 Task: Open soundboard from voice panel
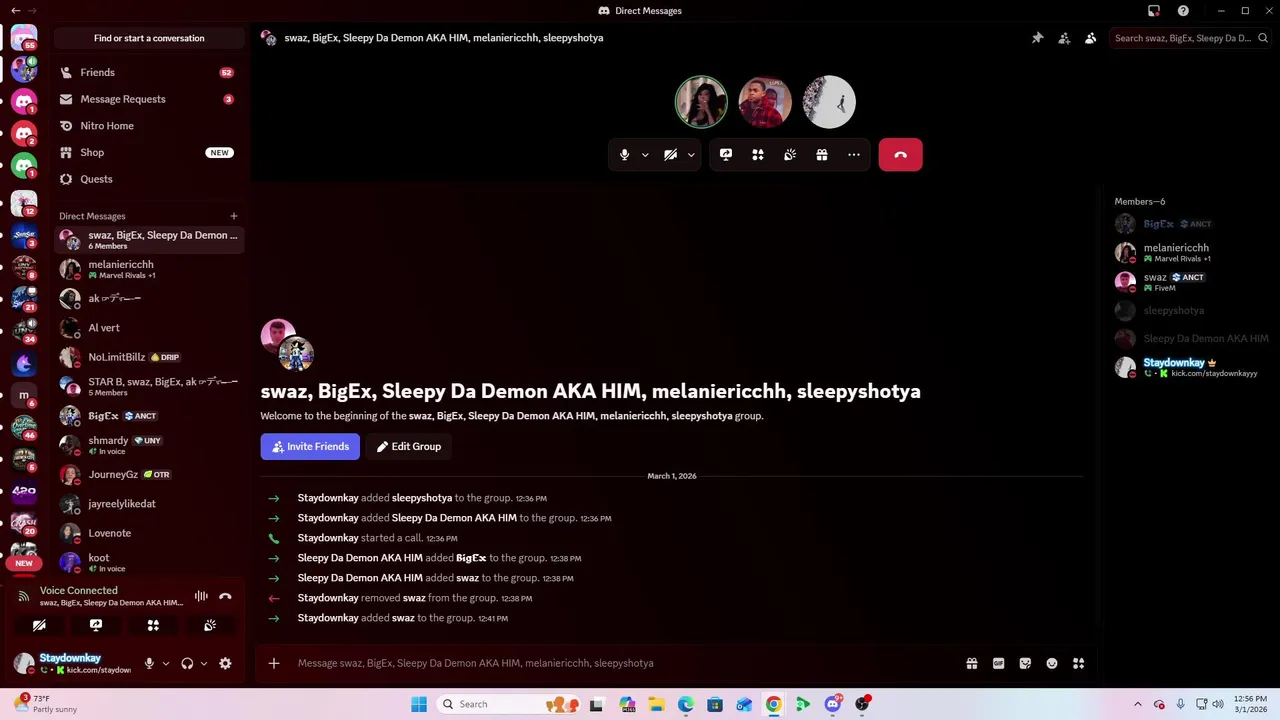coord(210,625)
